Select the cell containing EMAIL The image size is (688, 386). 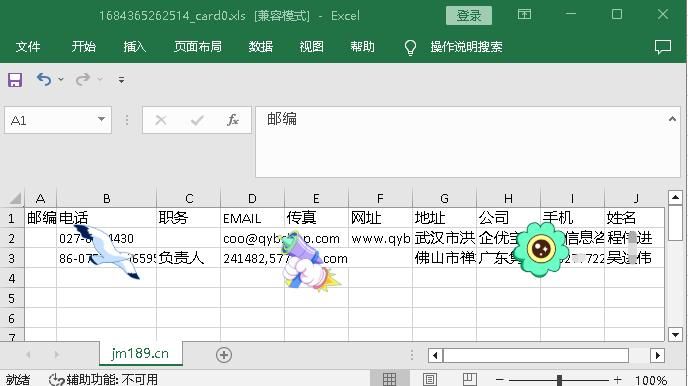[252, 218]
